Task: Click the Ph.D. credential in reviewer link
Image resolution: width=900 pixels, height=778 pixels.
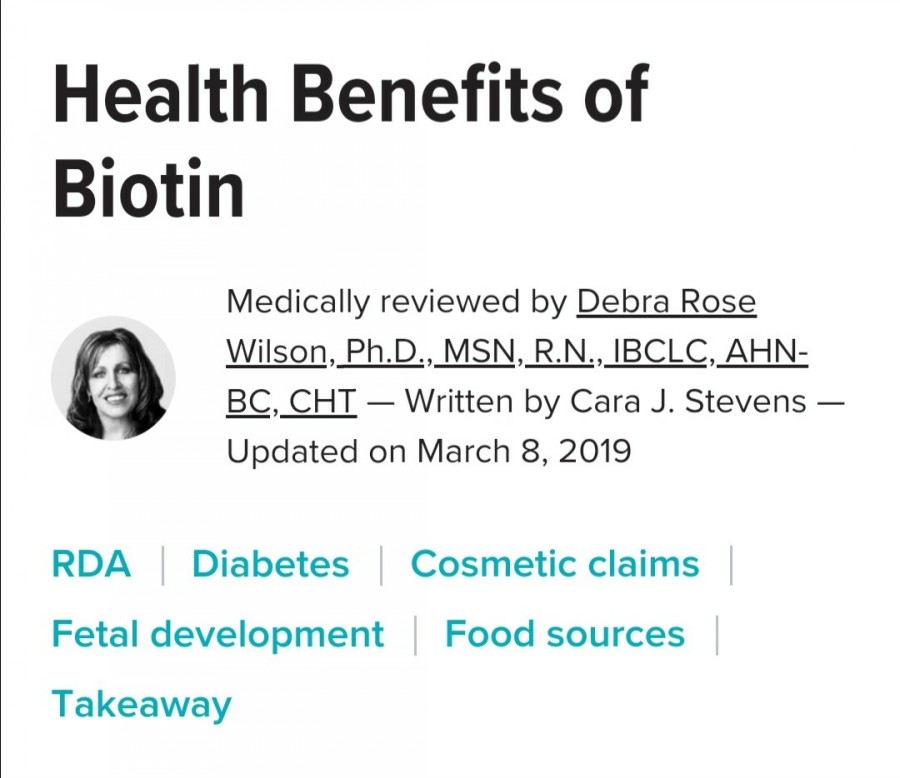Action: tap(382, 351)
